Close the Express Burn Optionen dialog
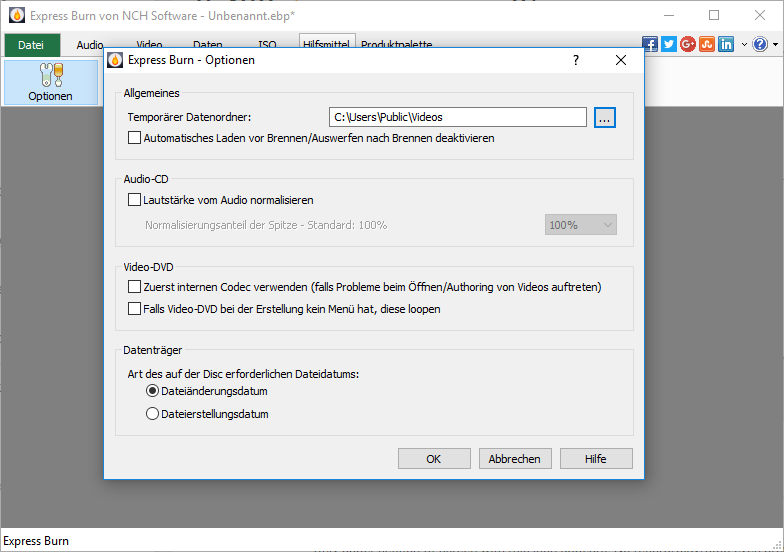 [x=620, y=60]
